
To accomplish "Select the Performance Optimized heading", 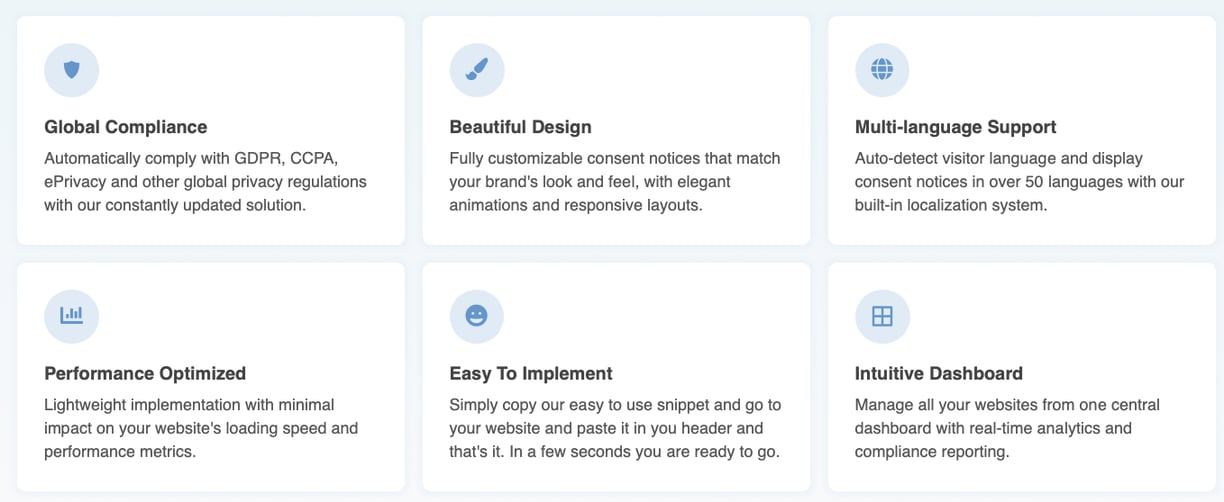I will click(x=145, y=373).
